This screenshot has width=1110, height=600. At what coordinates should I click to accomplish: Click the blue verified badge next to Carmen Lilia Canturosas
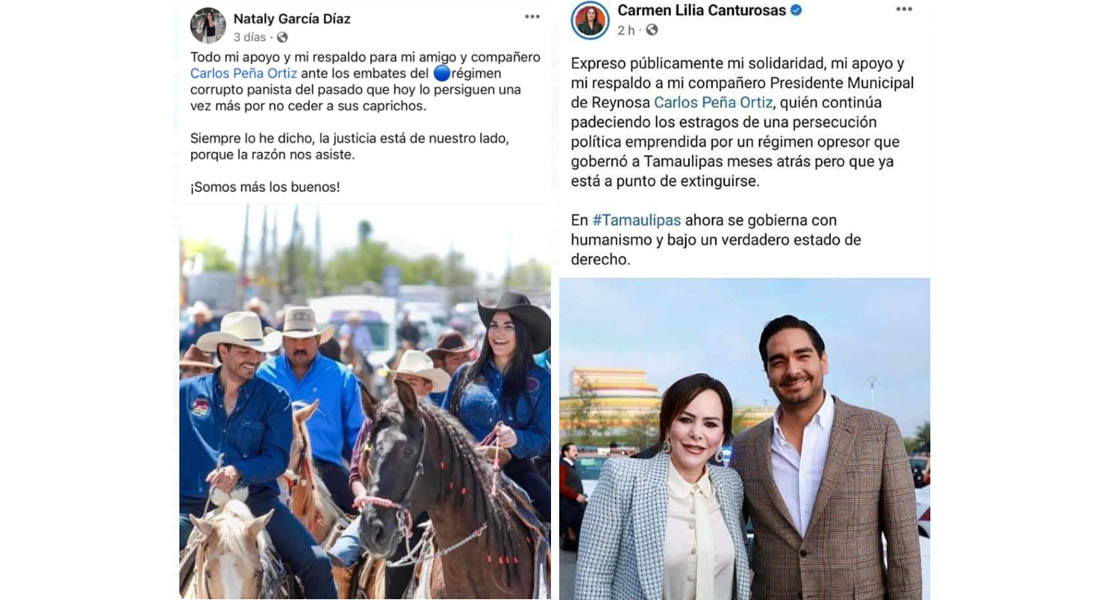(x=796, y=10)
